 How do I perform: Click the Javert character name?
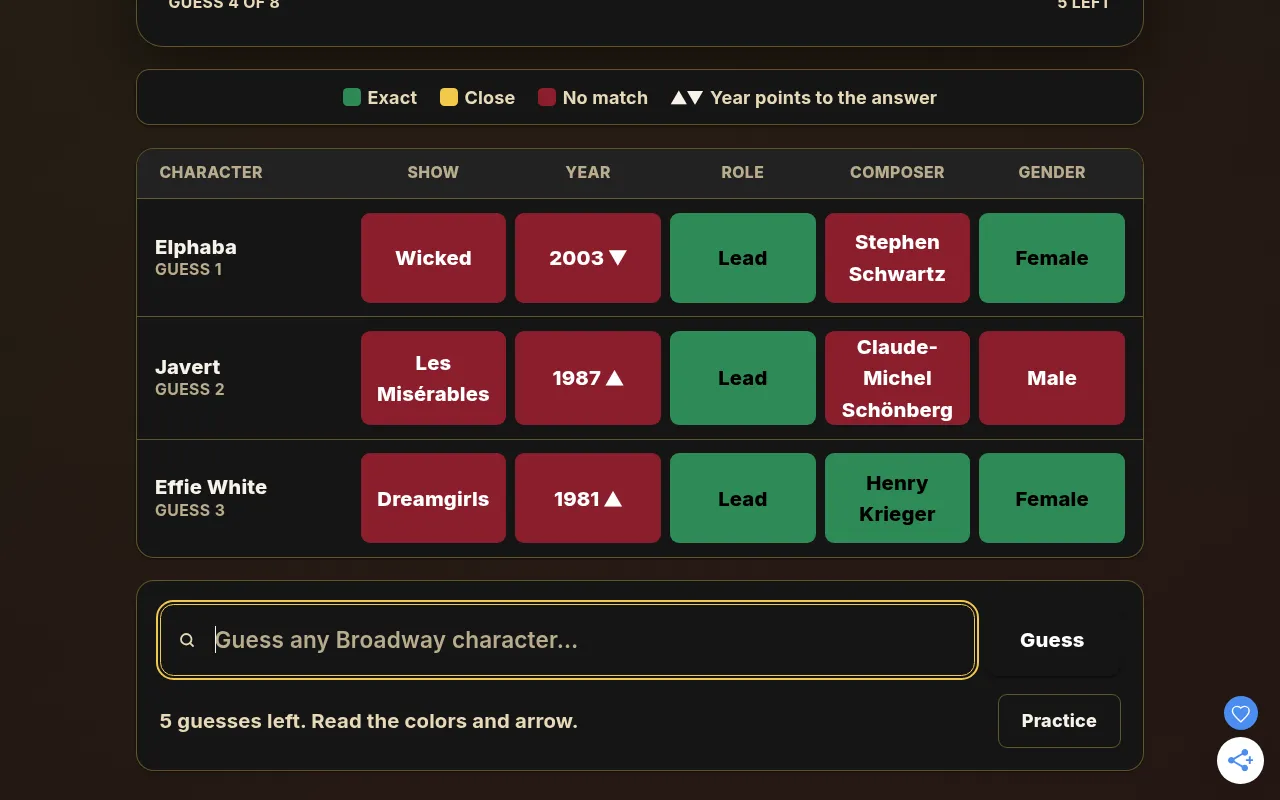188,367
